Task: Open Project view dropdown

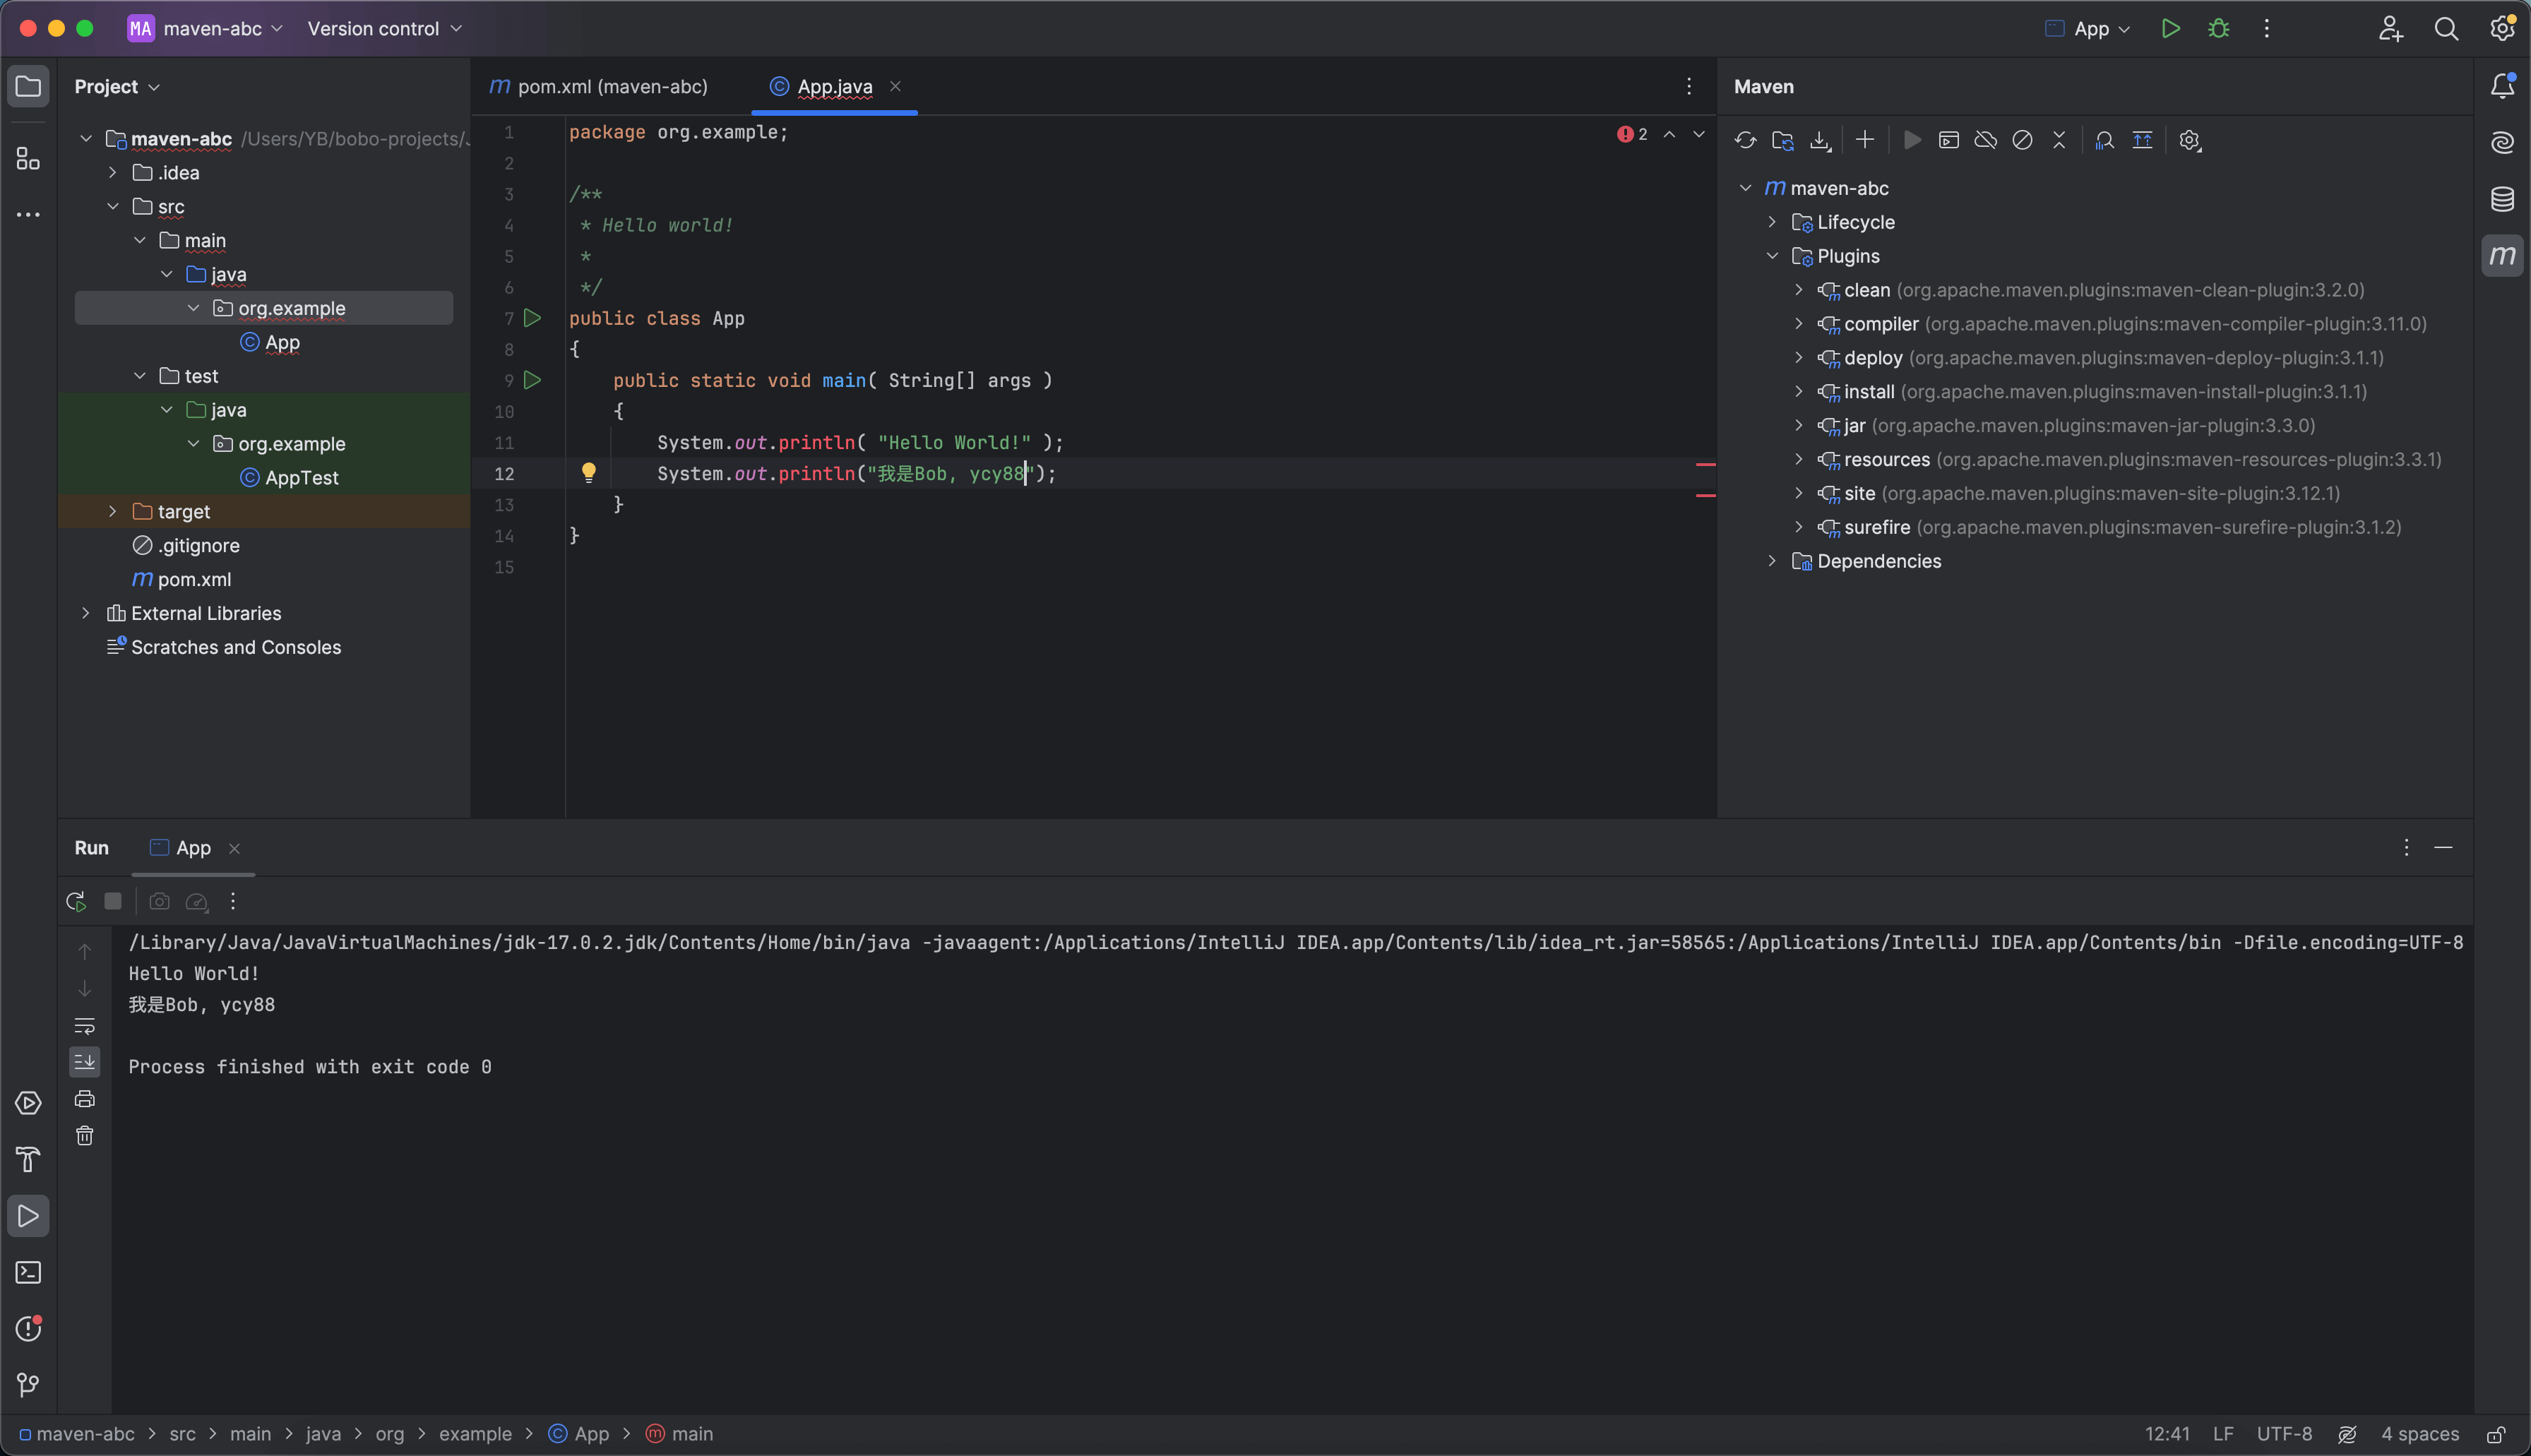Action: 117,87
